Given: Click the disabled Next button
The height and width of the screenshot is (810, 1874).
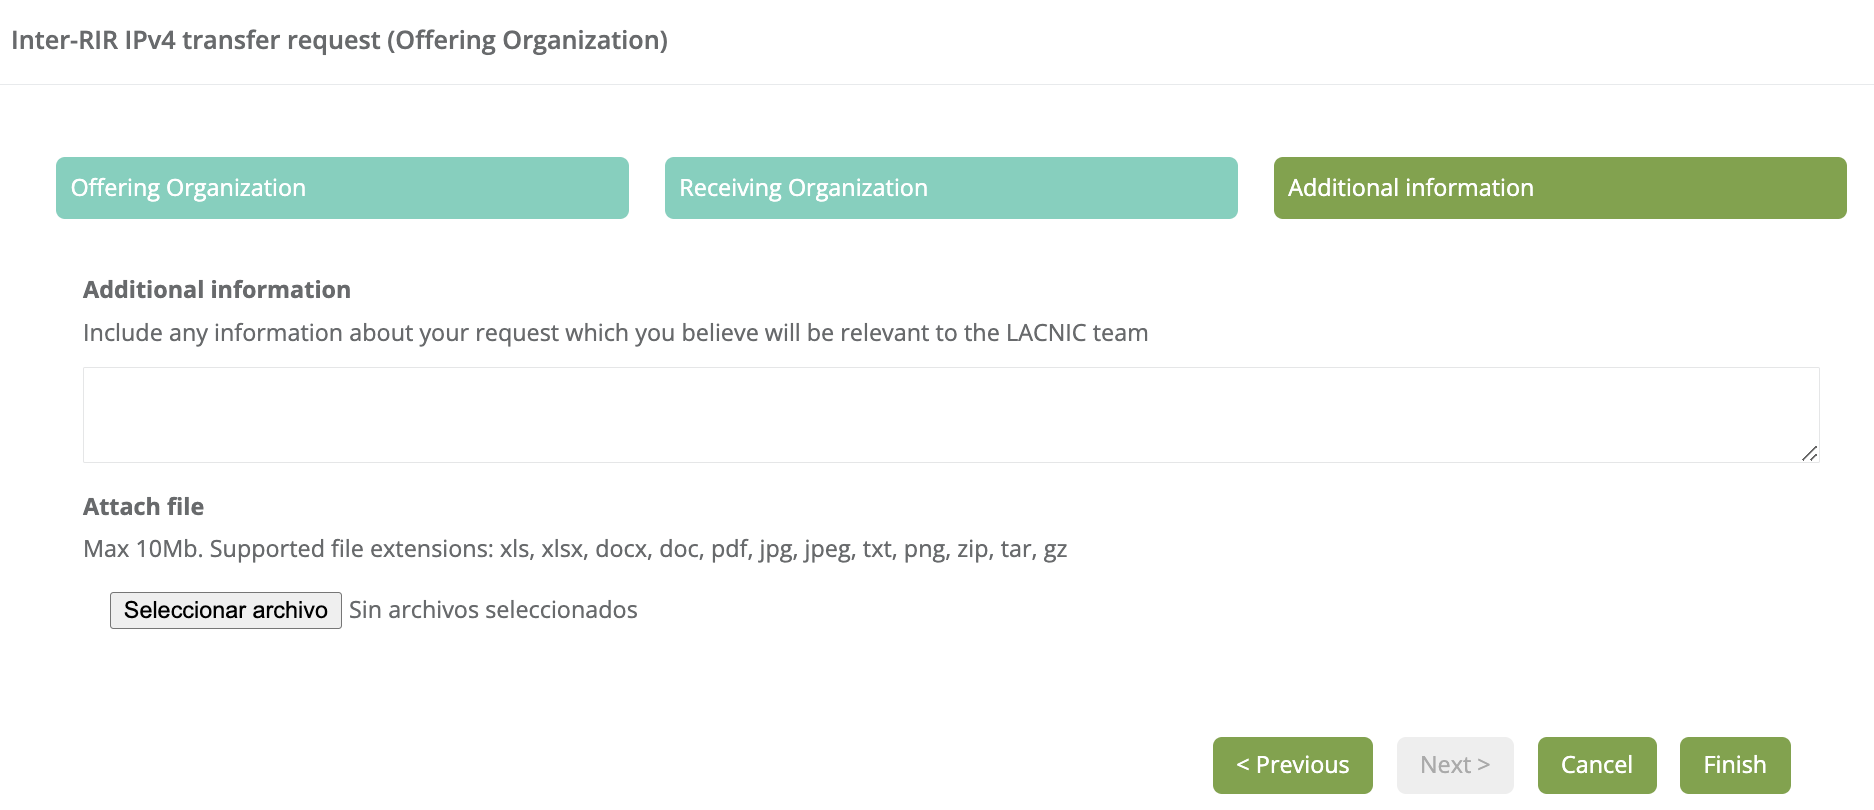Looking at the screenshot, I should tap(1455, 765).
